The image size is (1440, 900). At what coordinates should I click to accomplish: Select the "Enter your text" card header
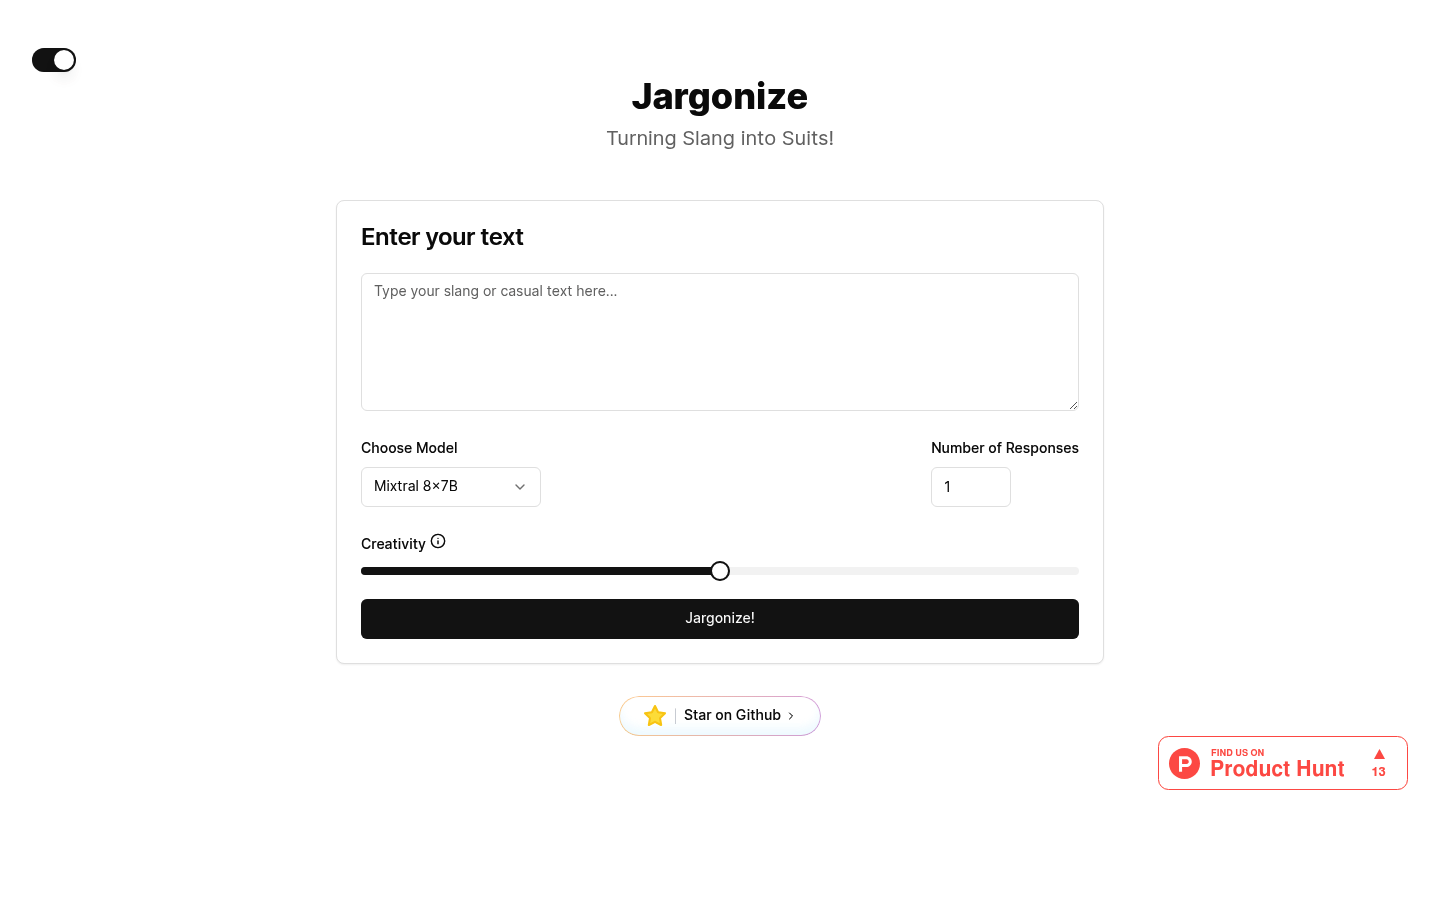[x=442, y=237]
